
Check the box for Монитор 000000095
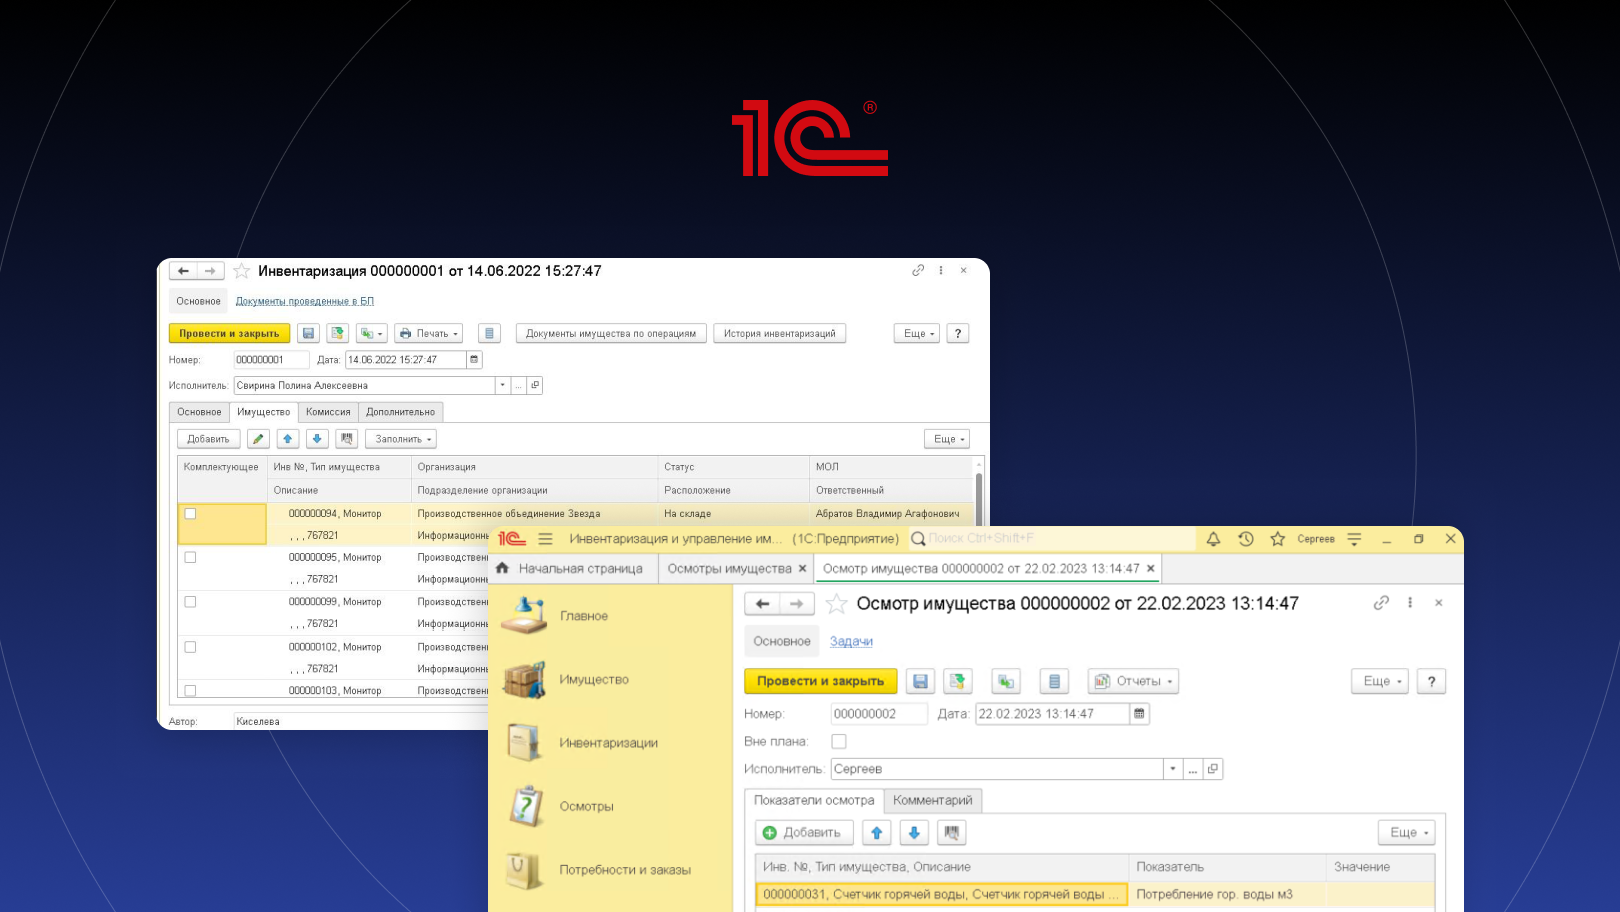tap(190, 558)
